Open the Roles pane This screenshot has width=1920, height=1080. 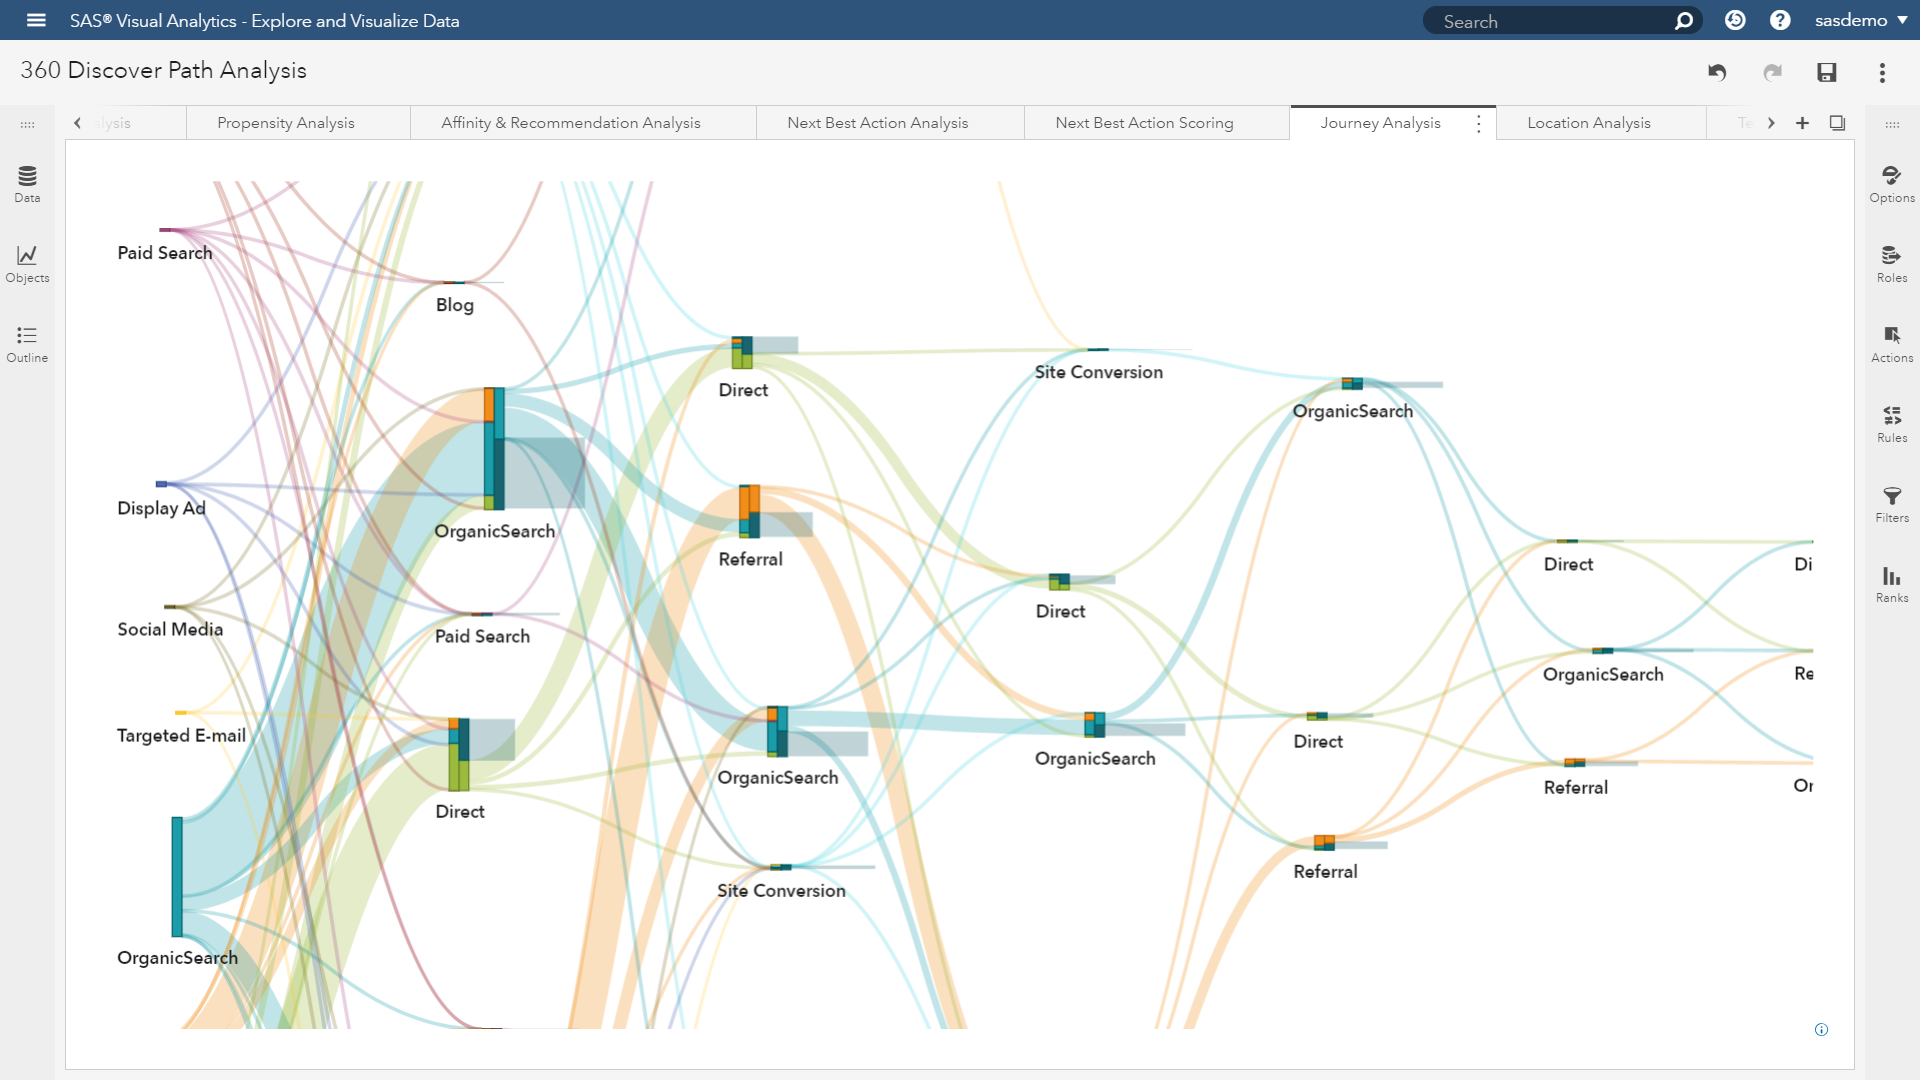pos(1891,264)
